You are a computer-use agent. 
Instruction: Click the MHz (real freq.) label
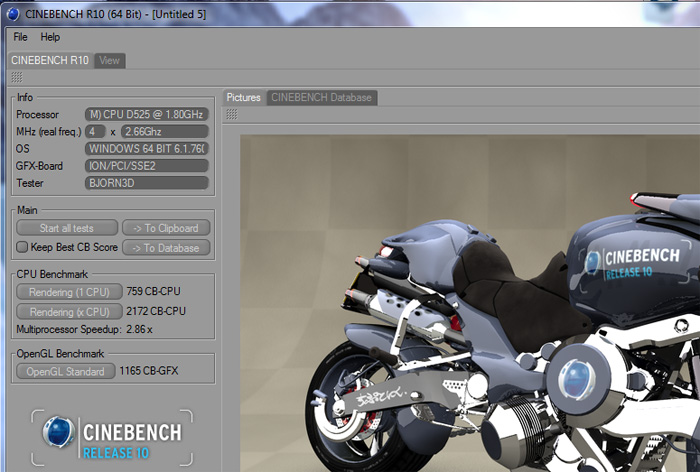pos(49,132)
